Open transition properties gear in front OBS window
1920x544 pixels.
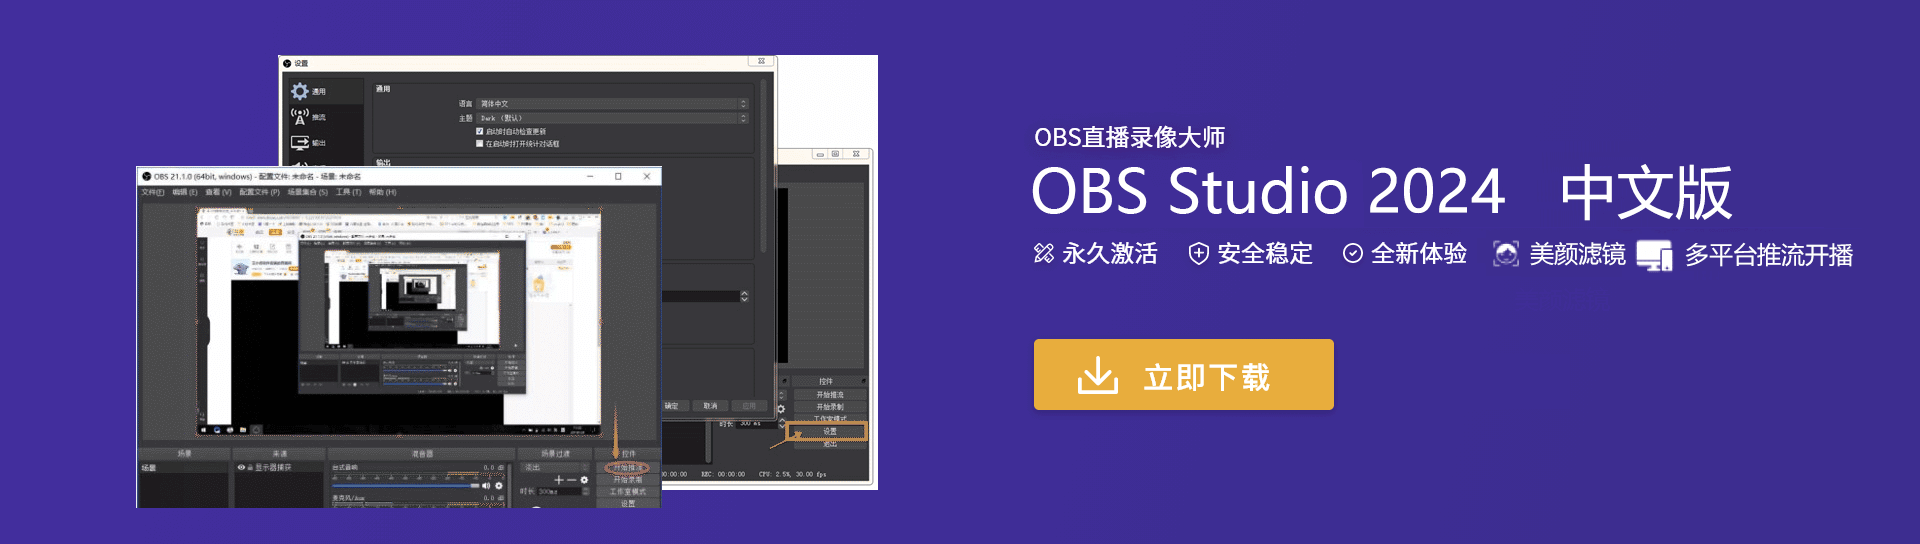pyautogui.click(x=584, y=480)
